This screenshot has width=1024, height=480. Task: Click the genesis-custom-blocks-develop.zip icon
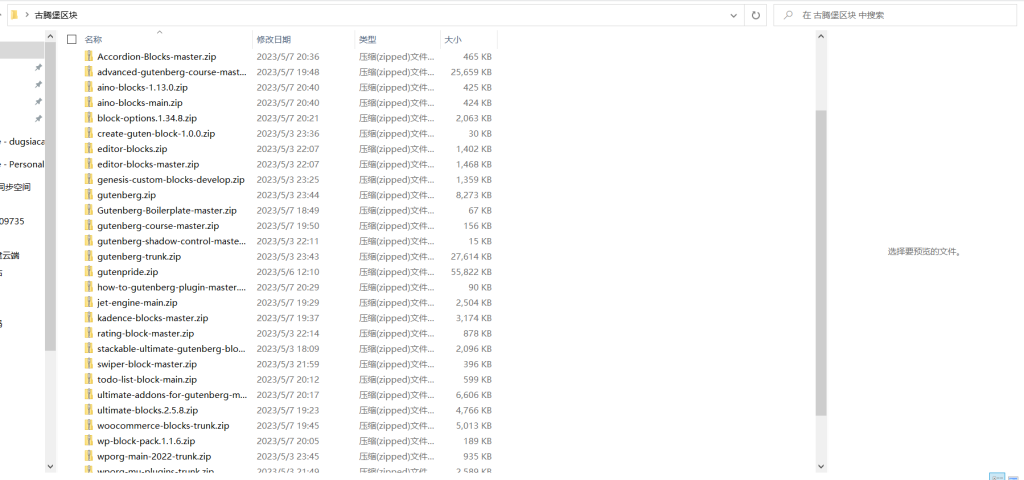tap(89, 179)
